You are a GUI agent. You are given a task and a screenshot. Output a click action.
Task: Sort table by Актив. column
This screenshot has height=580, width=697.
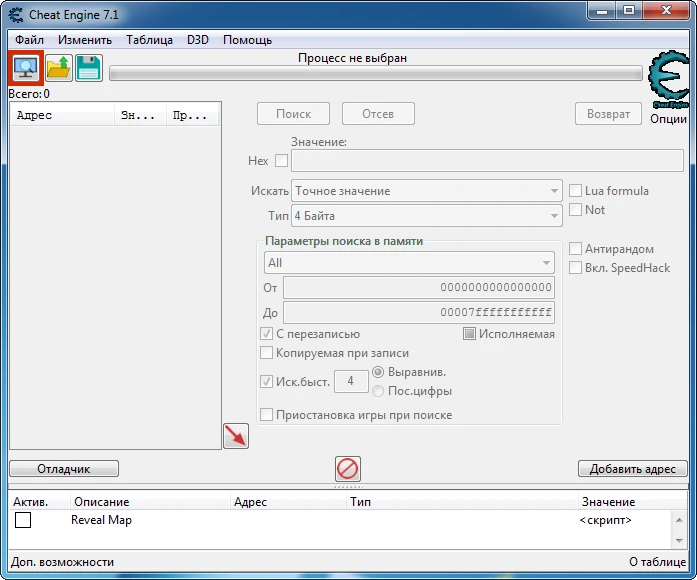tap(39, 502)
